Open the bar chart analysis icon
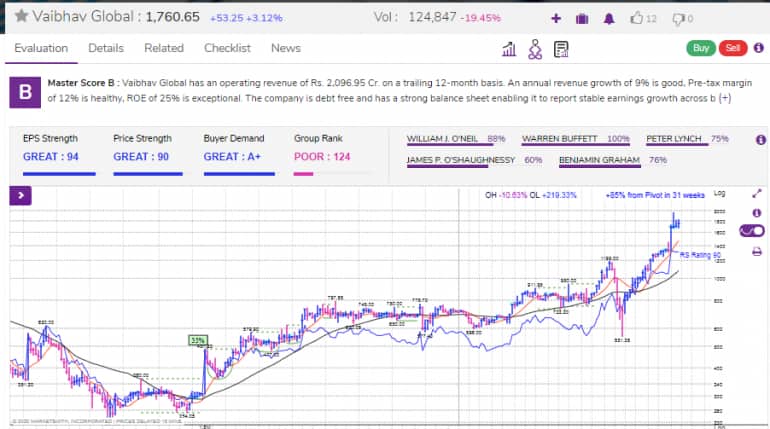The height and width of the screenshot is (429, 770). [509, 49]
